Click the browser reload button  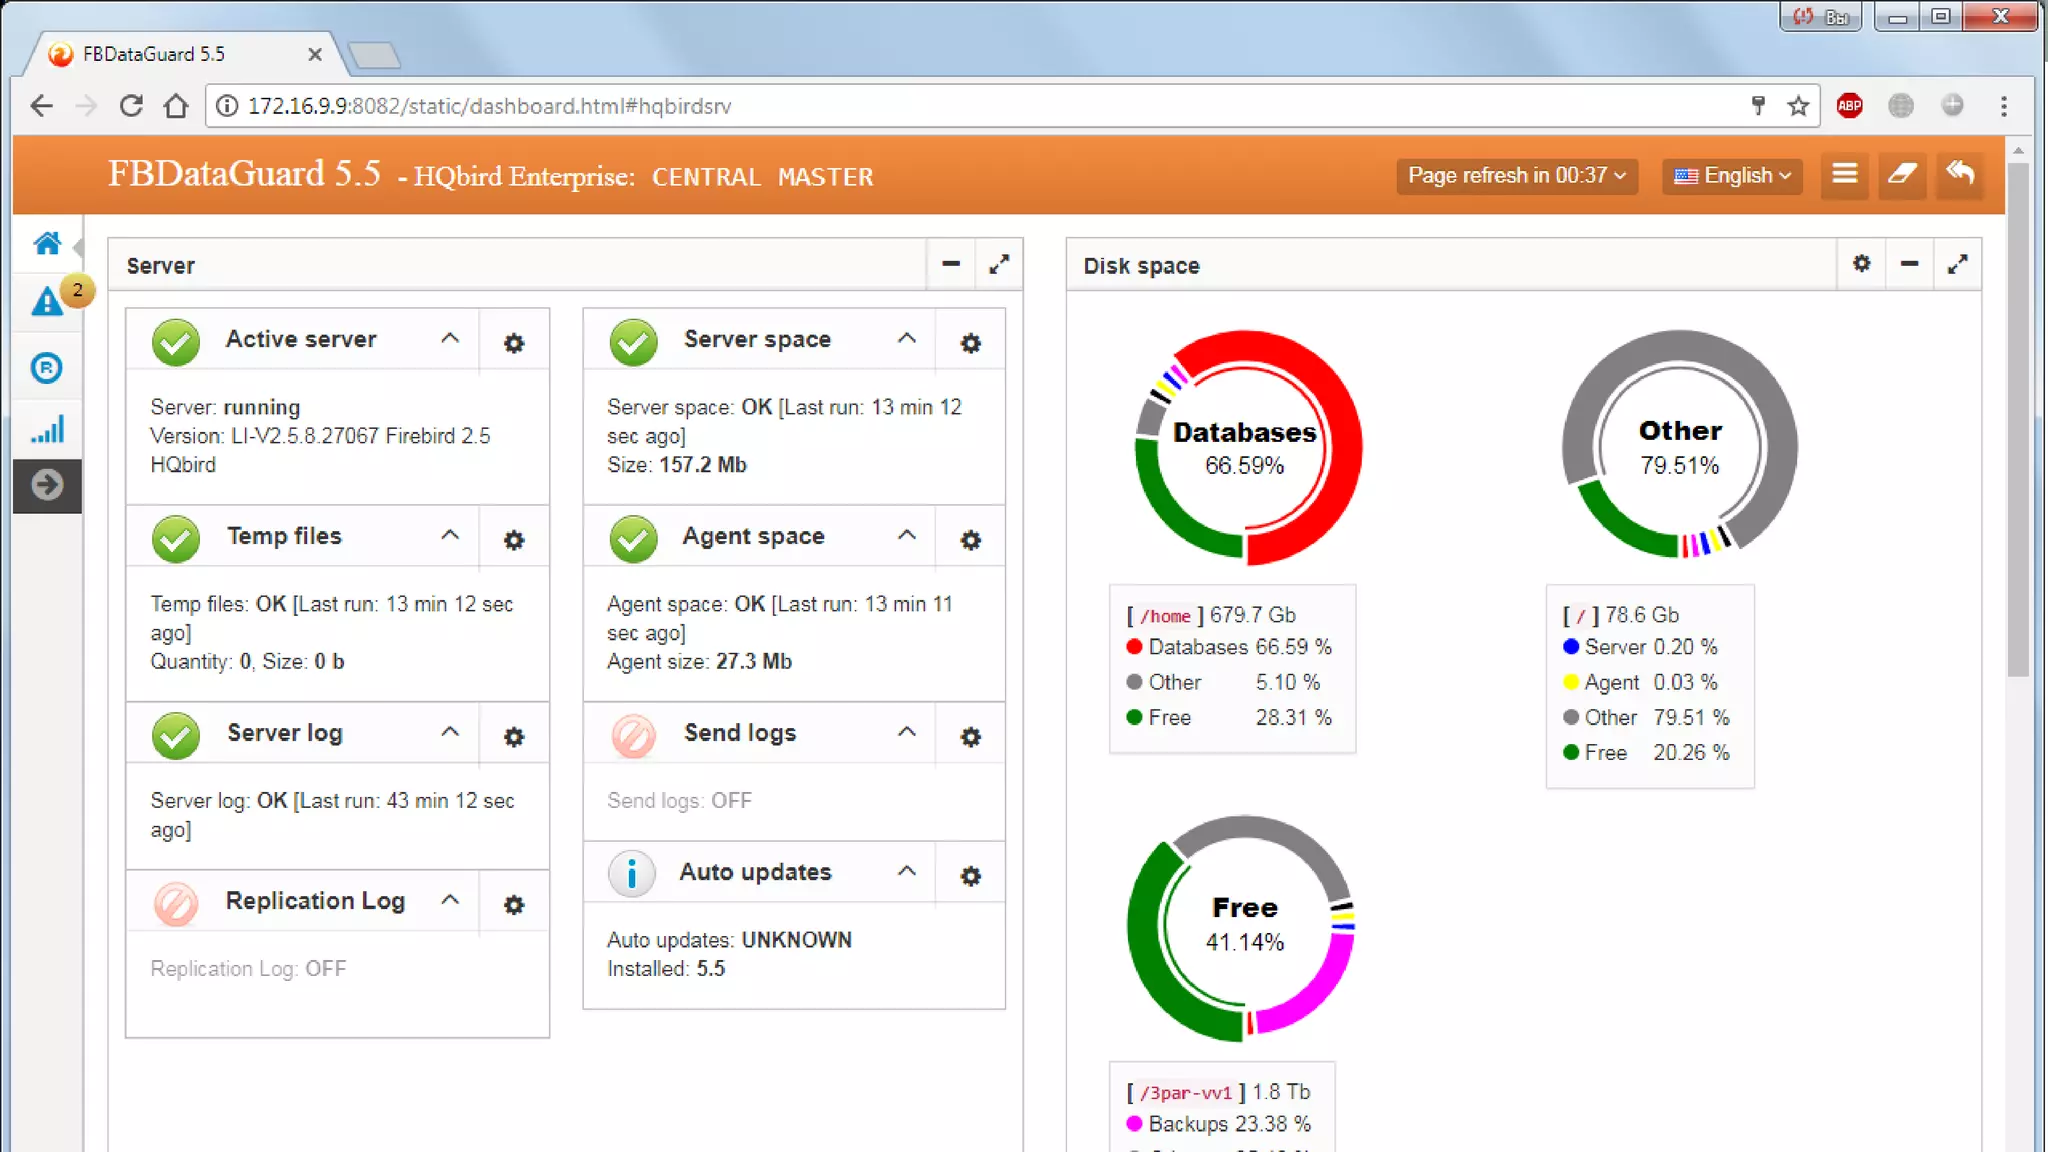coord(131,106)
